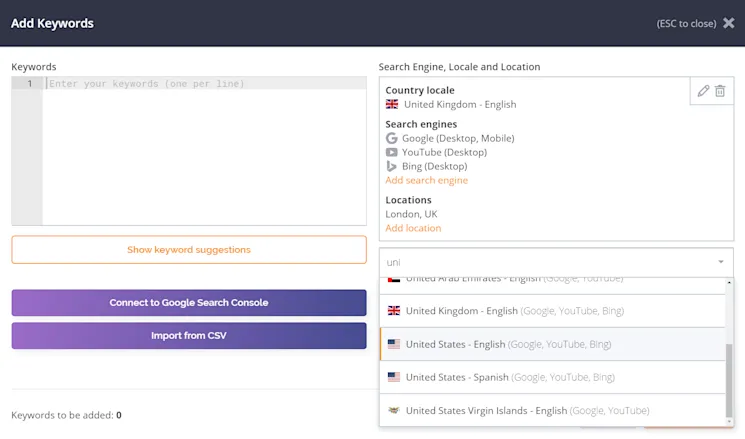Select United States Virgin Islands - English
Viewport: 745px width, 439px height.
click(485, 410)
